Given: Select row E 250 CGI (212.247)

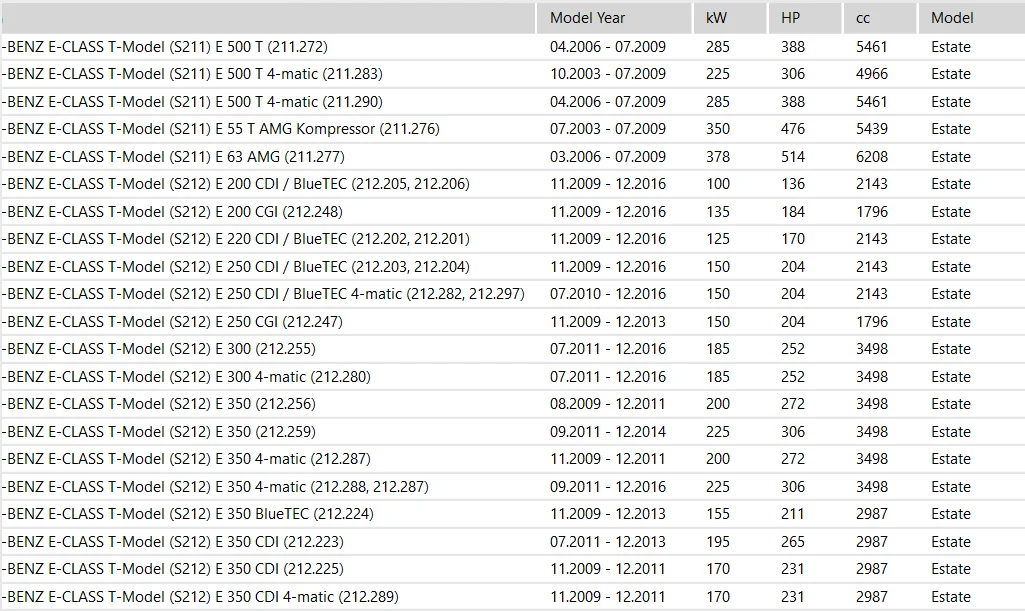Looking at the screenshot, I should 512,322.
